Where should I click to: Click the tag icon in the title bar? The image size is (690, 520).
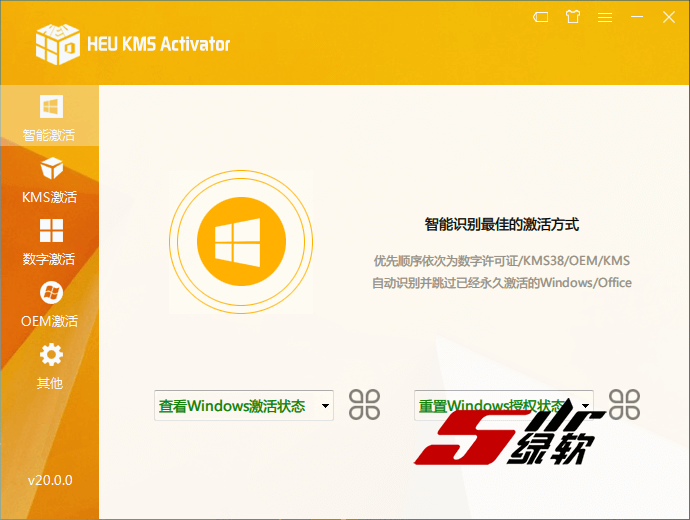pyautogui.click(x=540, y=17)
